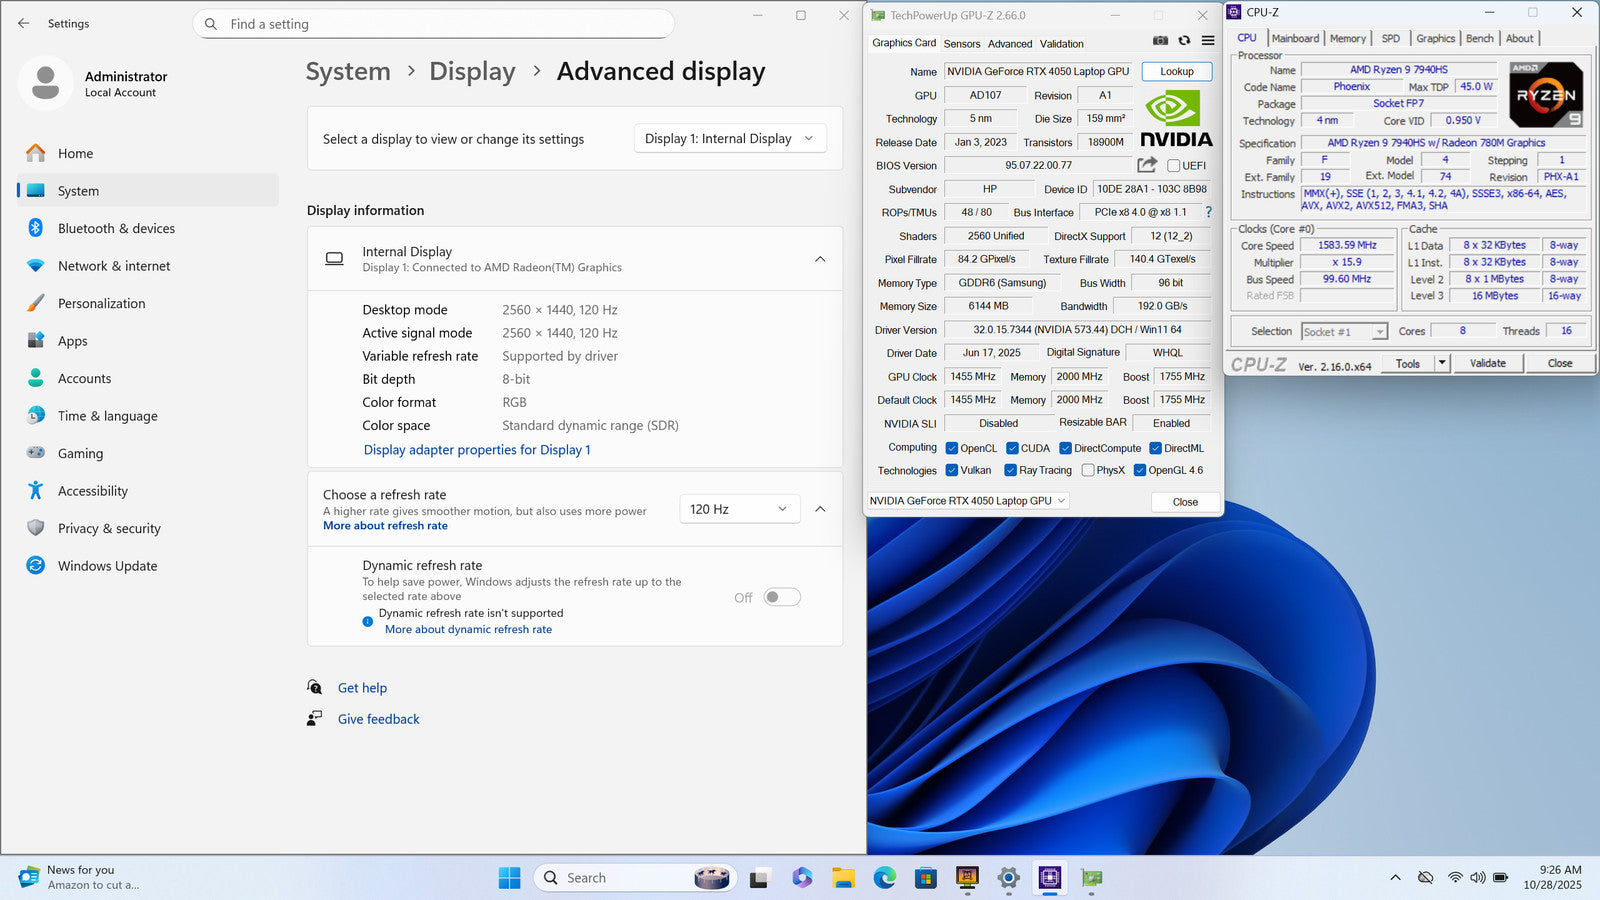Image resolution: width=1600 pixels, height=900 pixels.
Task: Open the Display 1: Internal Display dropdown
Action: point(729,139)
